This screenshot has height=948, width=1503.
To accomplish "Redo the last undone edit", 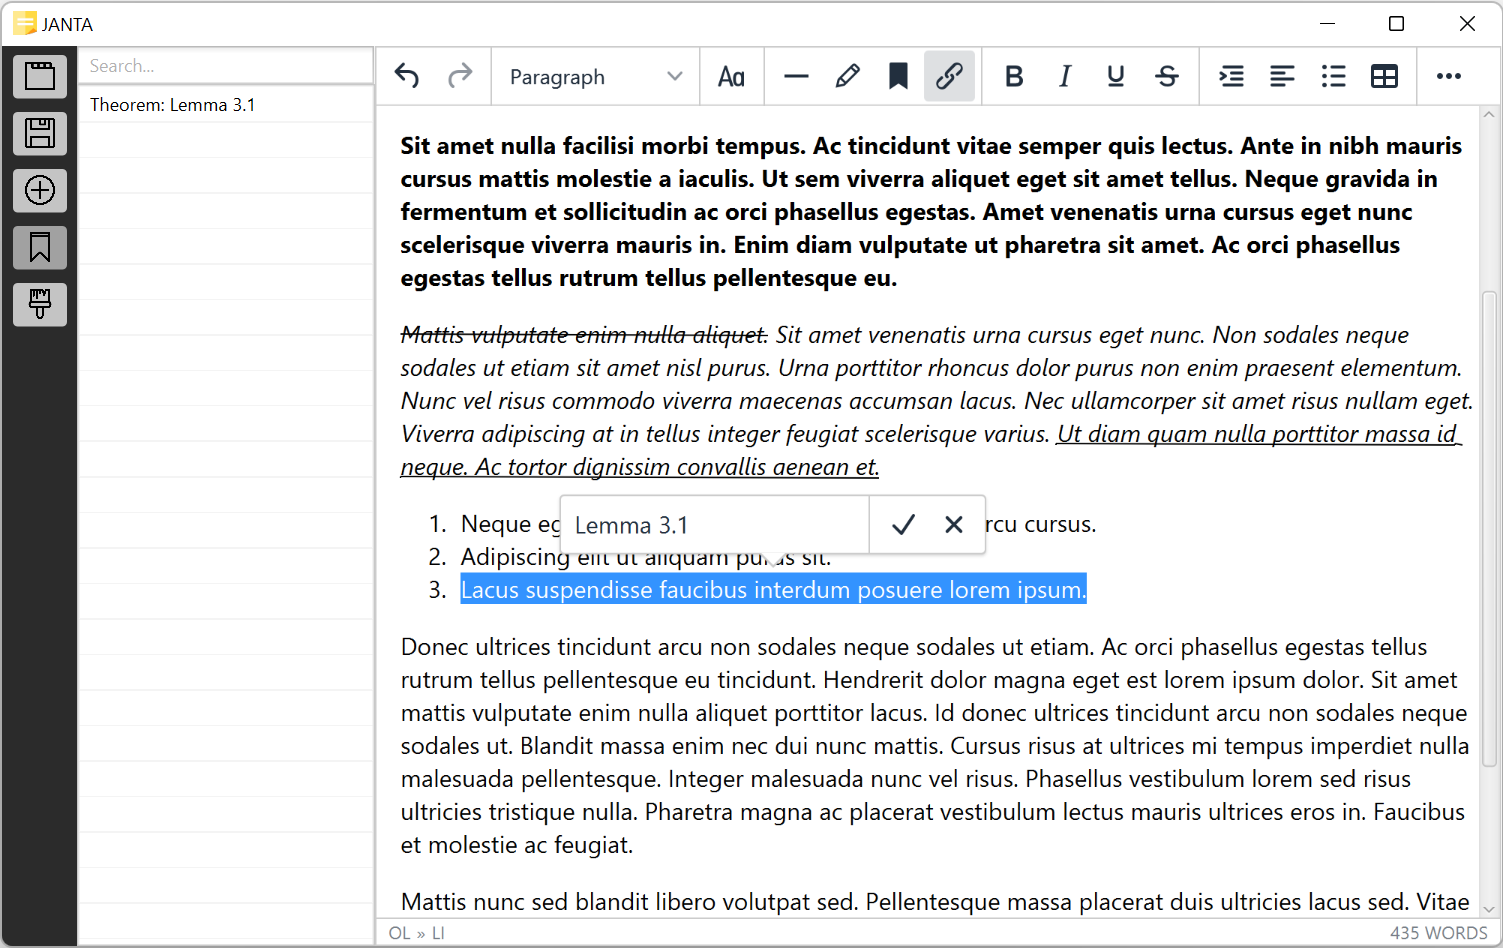I will [x=460, y=76].
